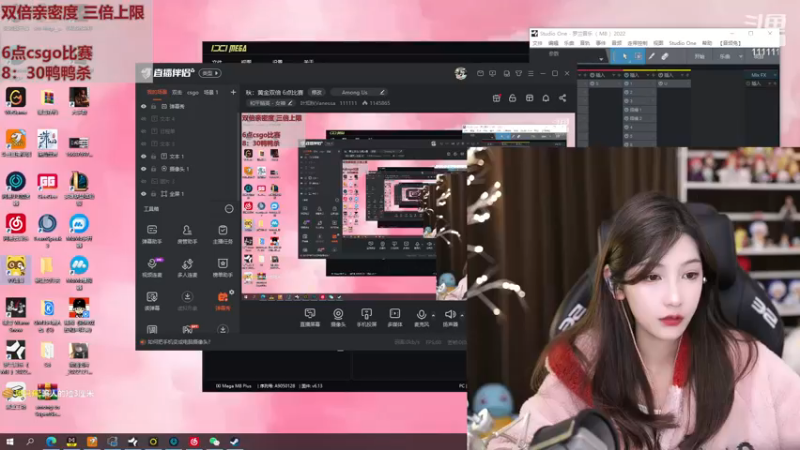Open the 乐曲 dropdown arrow in Studio One toolbar
The width and height of the screenshot is (800, 450).
click(x=740, y=57)
